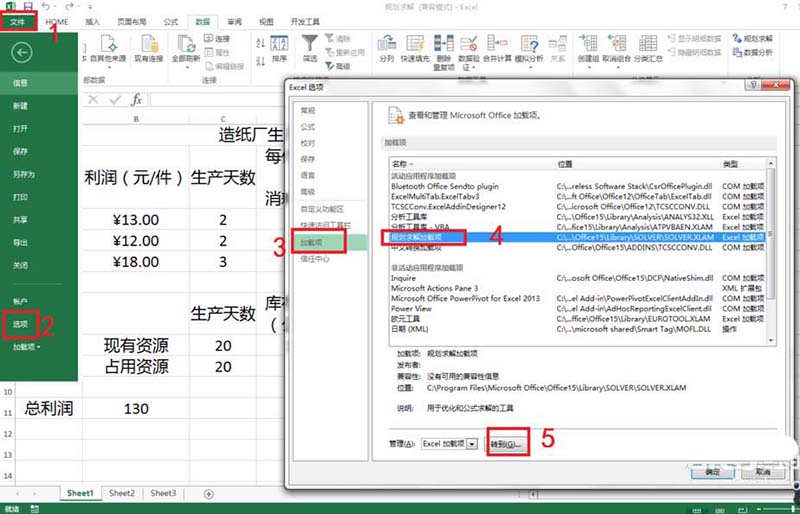The width and height of the screenshot is (800, 514).
Task: Select 另存为 in the backstage menu
Action: click(23, 174)
